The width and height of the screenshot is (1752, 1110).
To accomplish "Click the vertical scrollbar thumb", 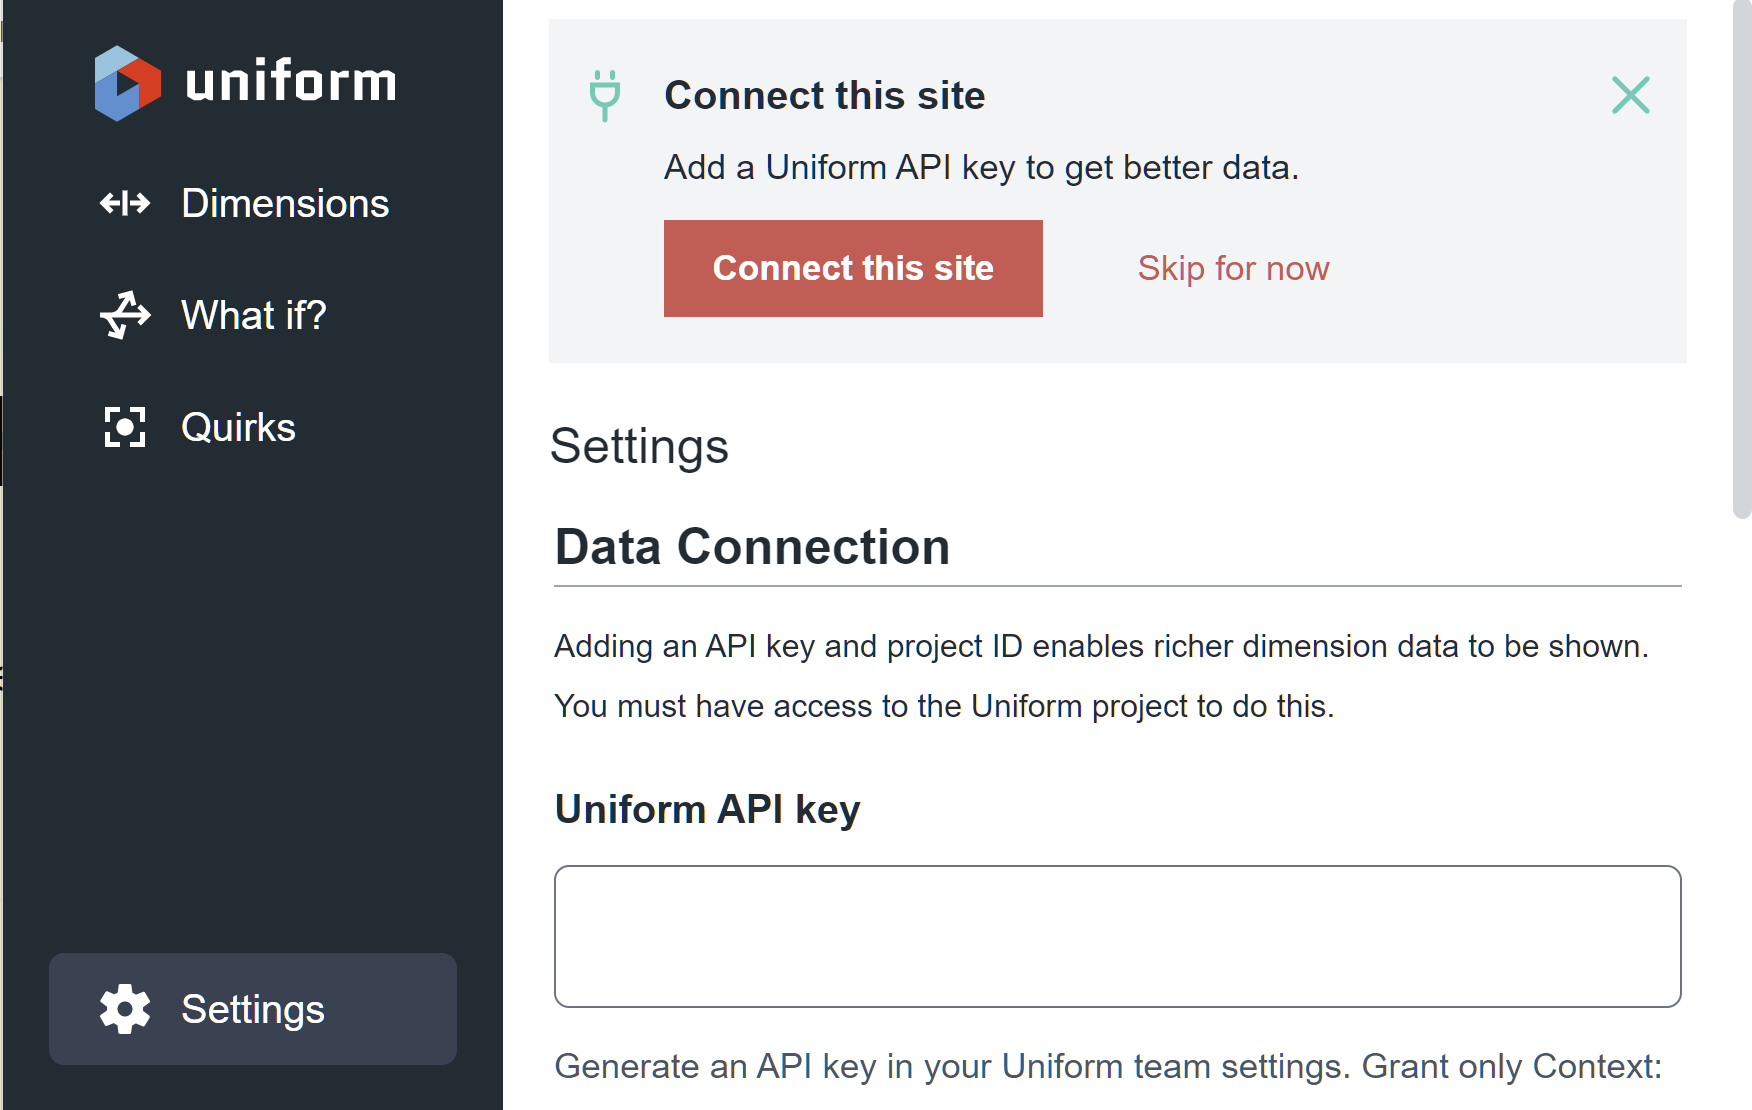I will [x=1742, y=260].
